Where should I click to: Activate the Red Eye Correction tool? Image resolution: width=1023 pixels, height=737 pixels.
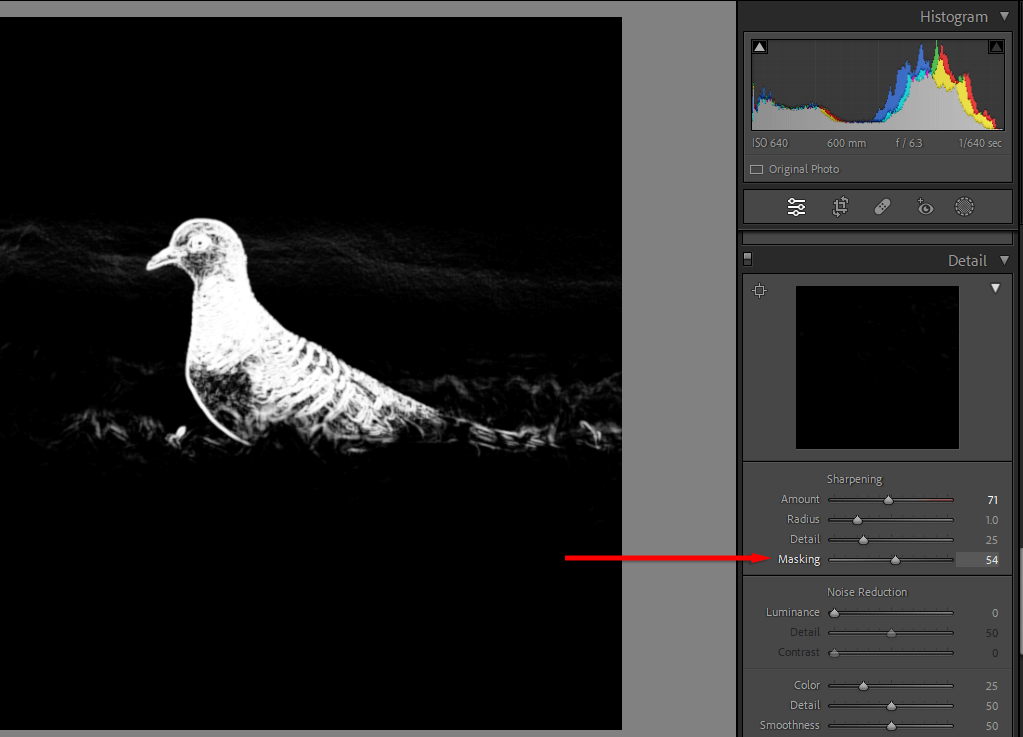tap(924, 207)
